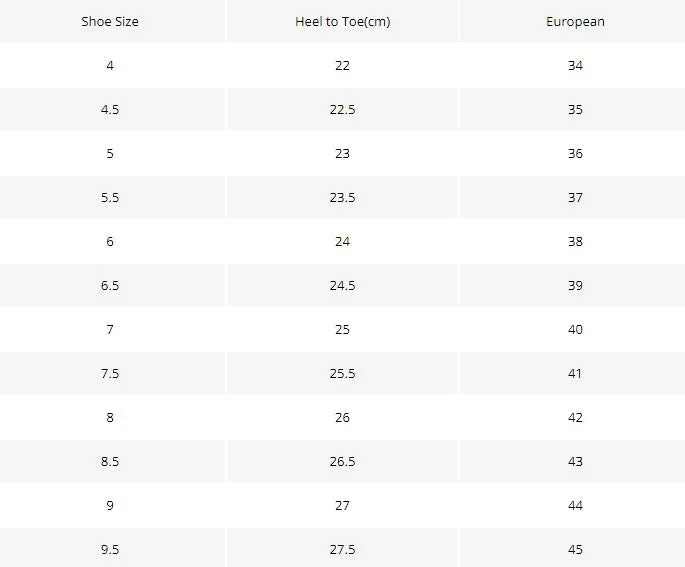Click the European column header
The width and height of the screenshot is (685, 567).
pos(575,21)
